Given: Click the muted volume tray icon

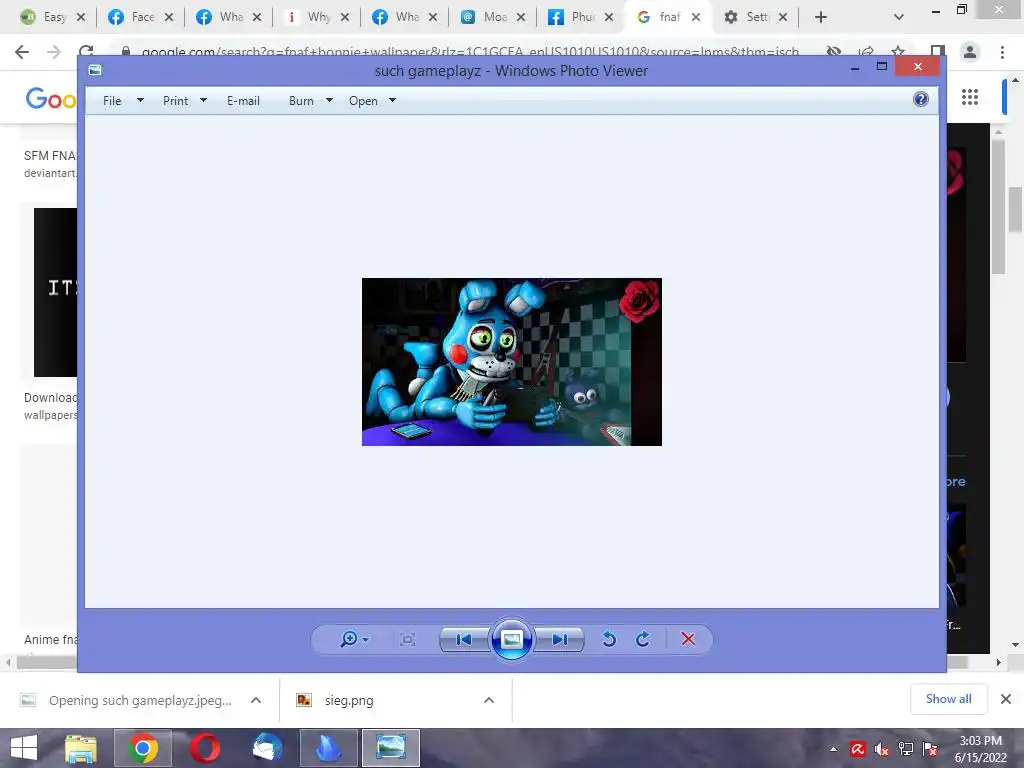Looking at the screenshot, I should [882, 750].
